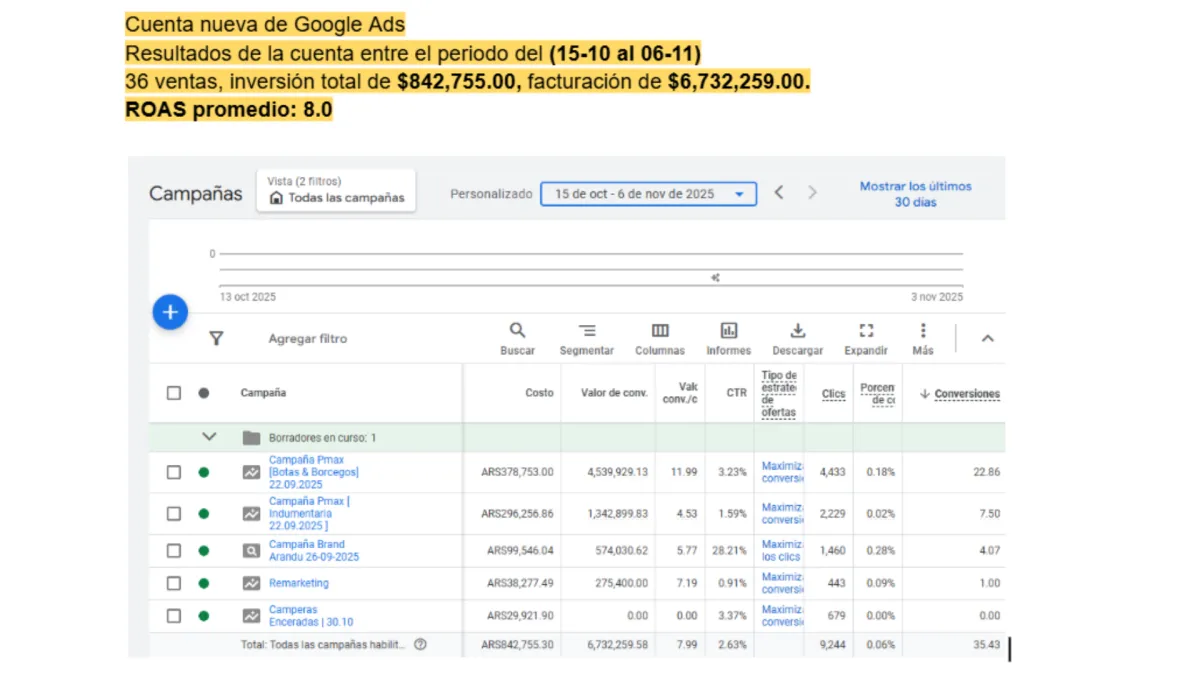Open the Segmentar segment tool
This screenshot has width=1200, height=675.
[x=587, y=331]
